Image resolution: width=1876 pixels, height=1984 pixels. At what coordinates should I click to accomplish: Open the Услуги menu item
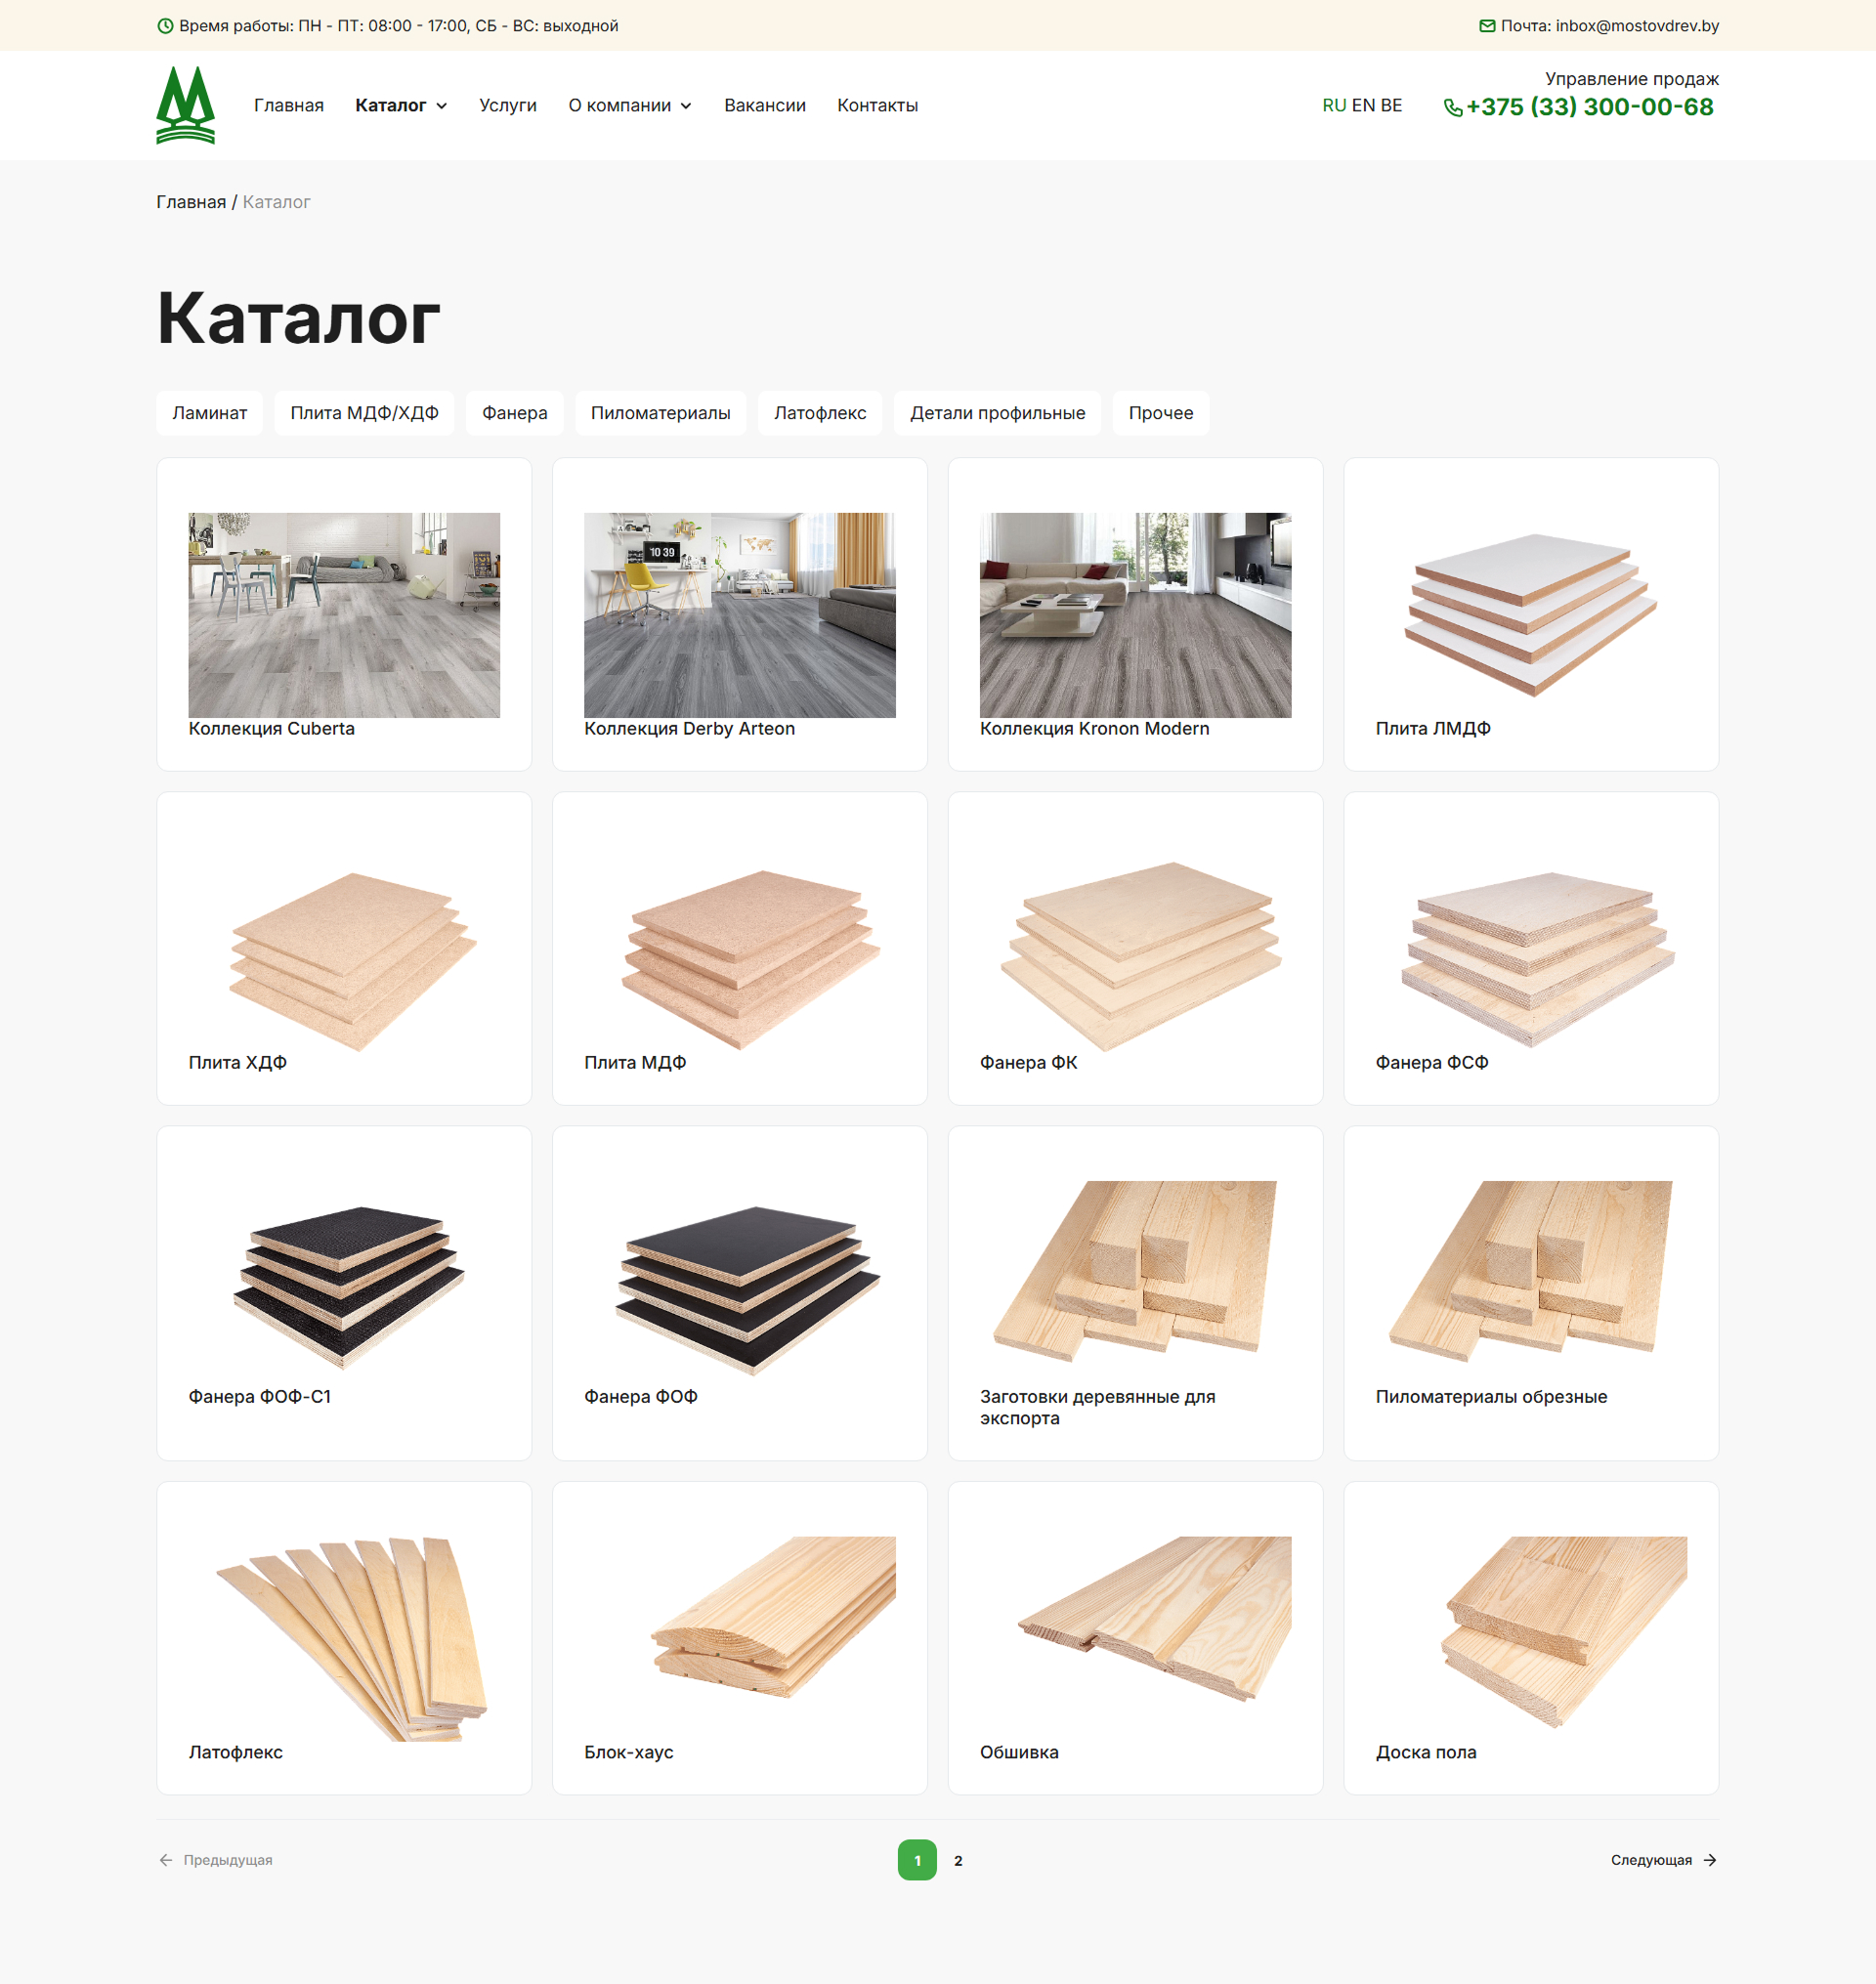pyautogui.click(x=507, y=105)
